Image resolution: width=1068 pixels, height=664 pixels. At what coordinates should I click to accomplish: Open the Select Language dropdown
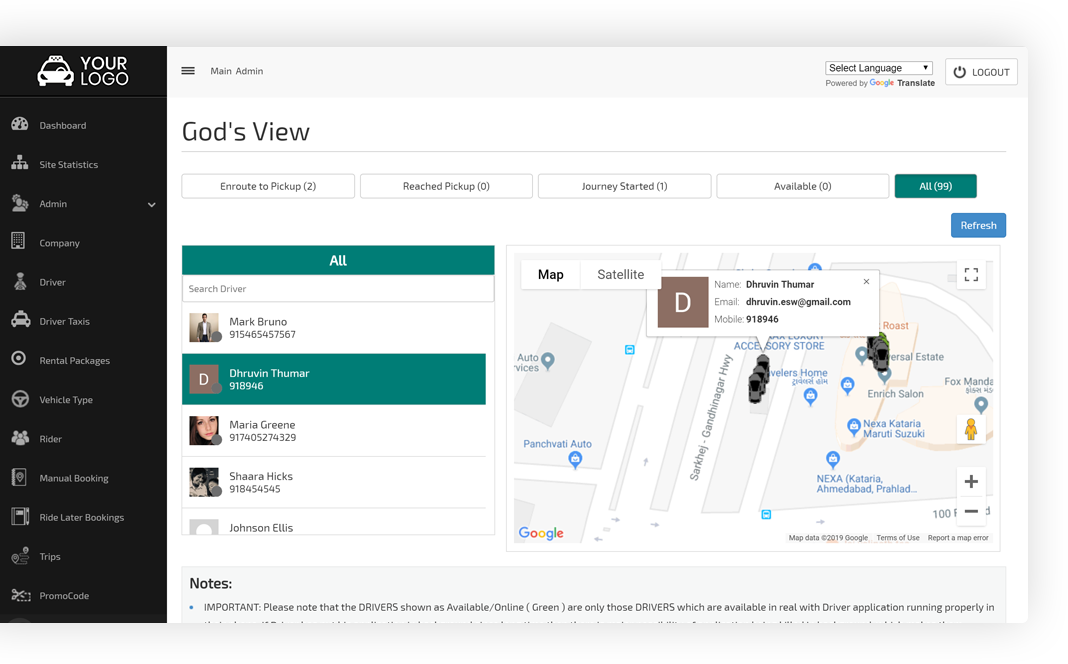tap(878, 67)
